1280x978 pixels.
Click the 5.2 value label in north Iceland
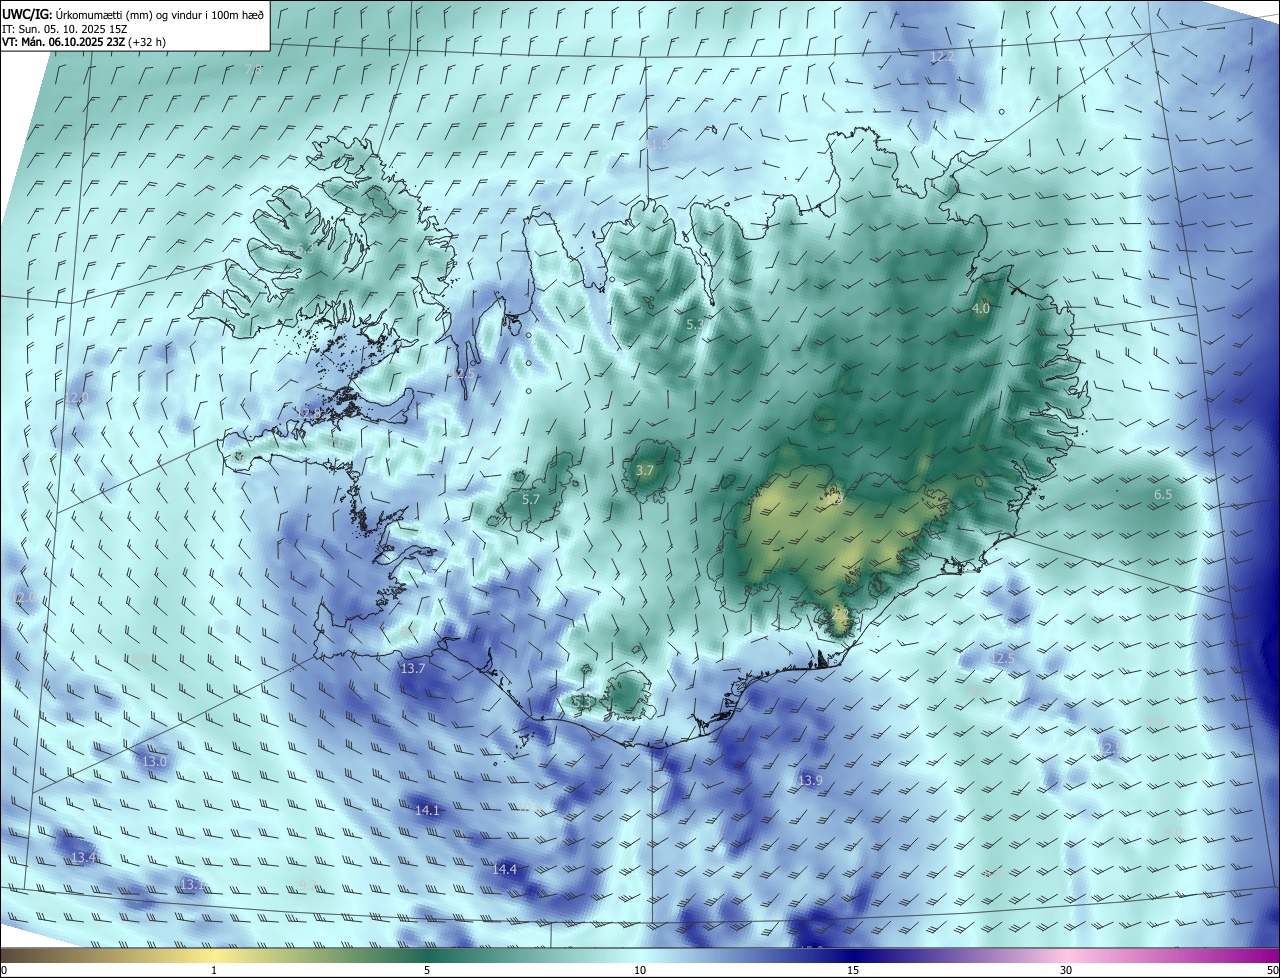click(x=695, y=324)
